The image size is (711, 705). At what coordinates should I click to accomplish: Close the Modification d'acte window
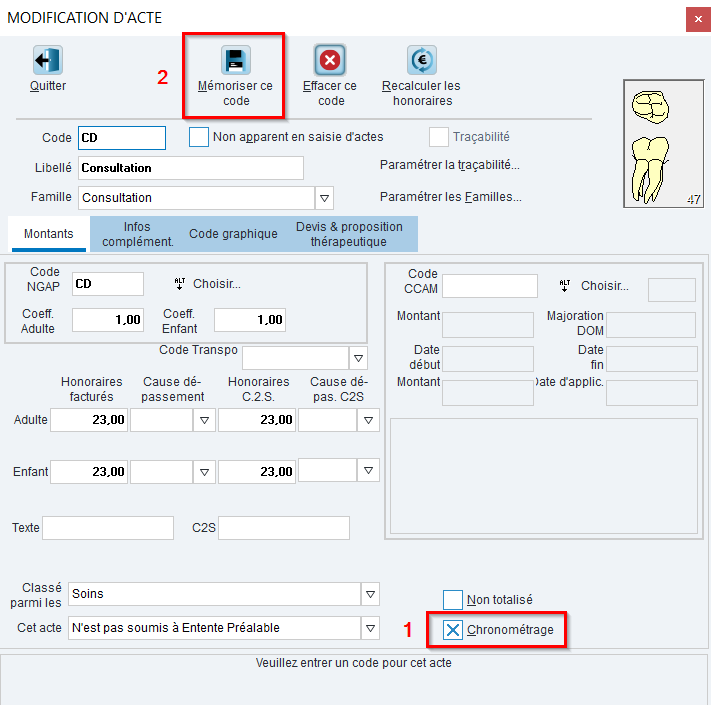[698, 19]
